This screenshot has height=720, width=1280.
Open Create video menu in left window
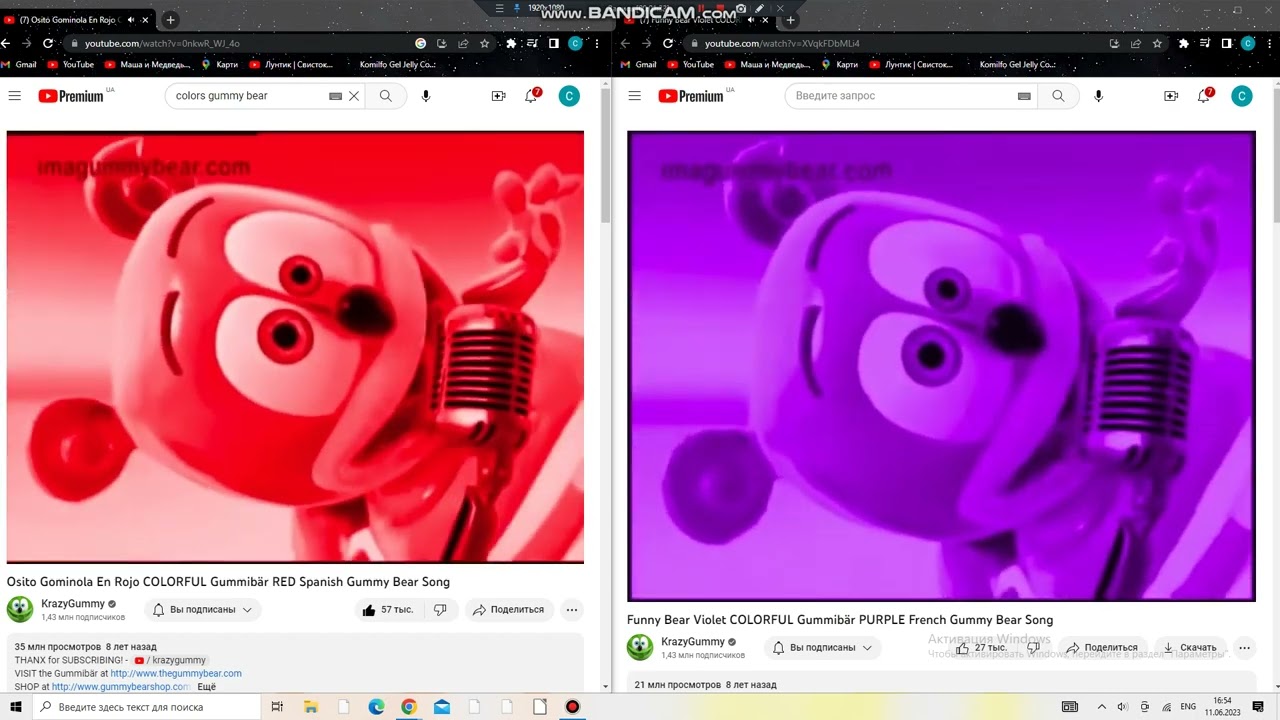click(498, 96)
